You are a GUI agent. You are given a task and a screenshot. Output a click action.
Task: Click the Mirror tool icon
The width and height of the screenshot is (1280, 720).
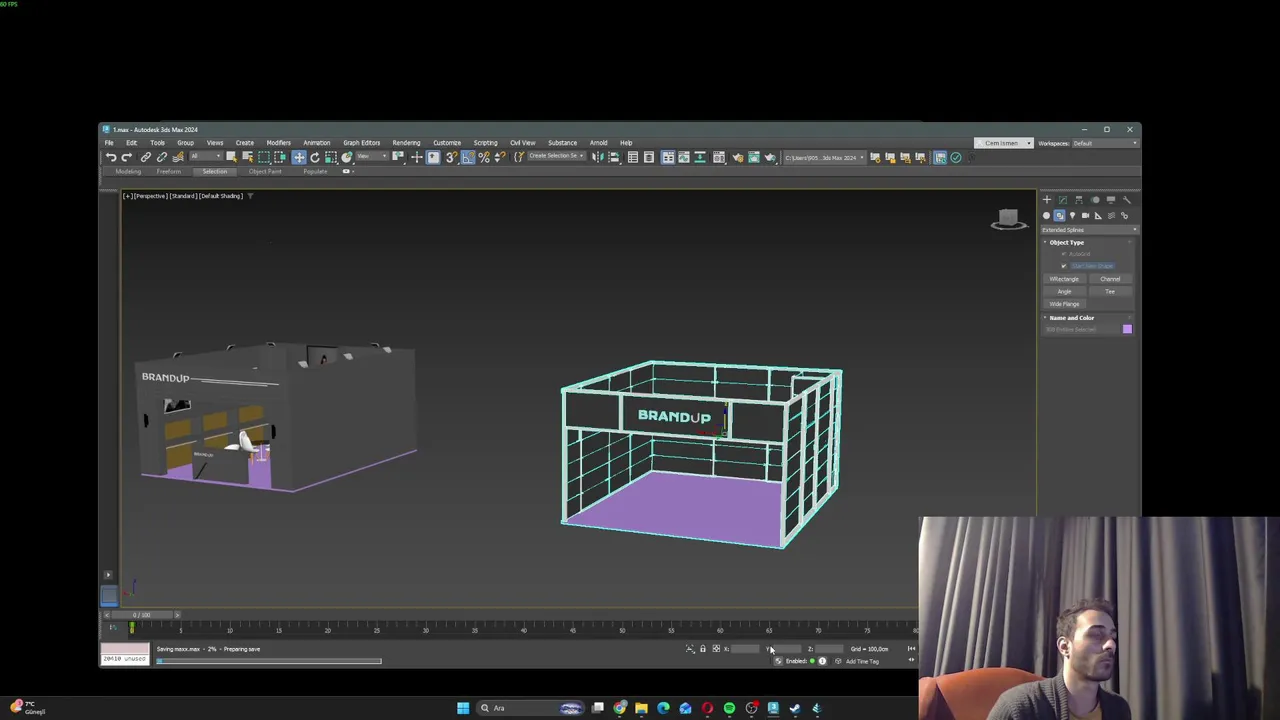596,157
